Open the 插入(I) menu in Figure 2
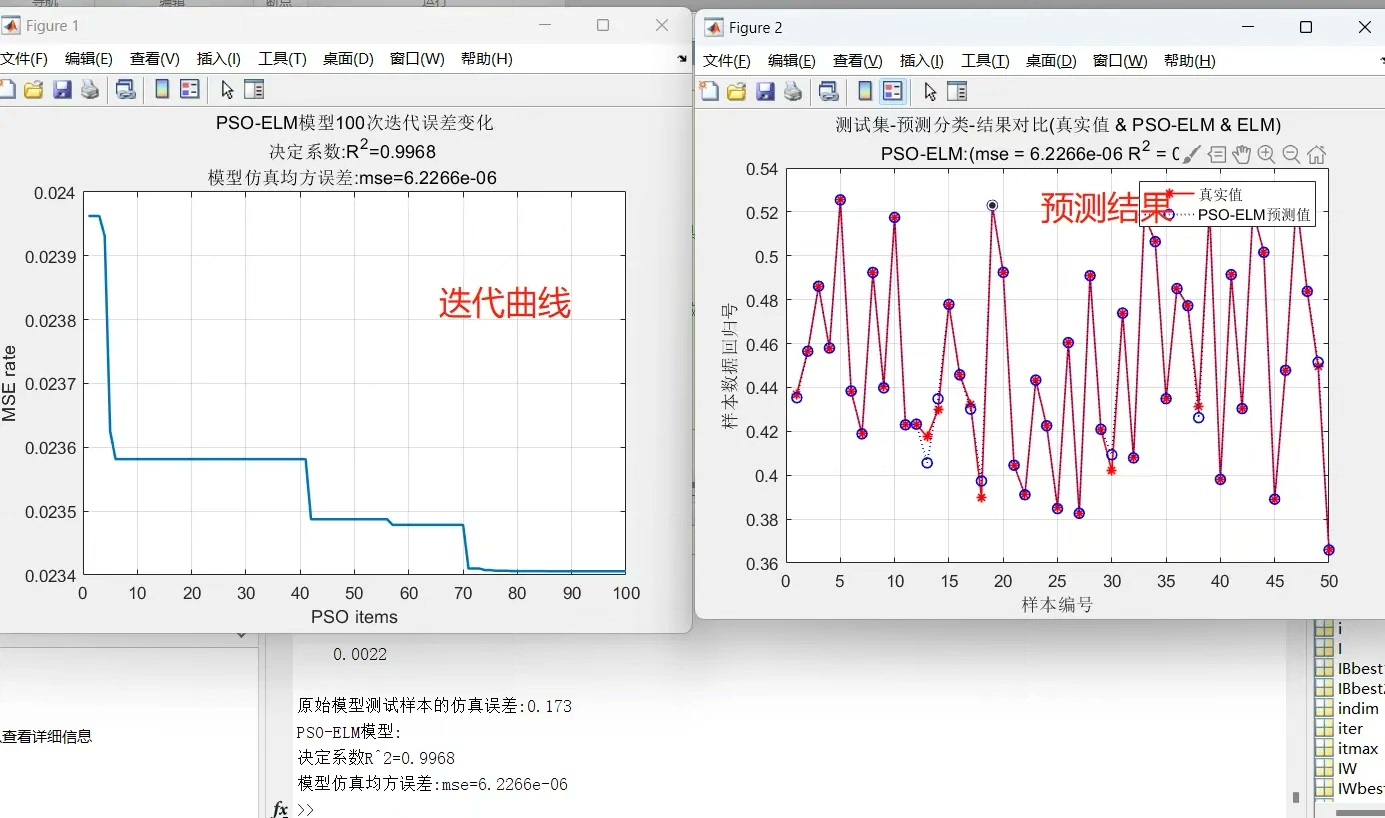This screenshot has width=1385, height=818. pos(921,60)
